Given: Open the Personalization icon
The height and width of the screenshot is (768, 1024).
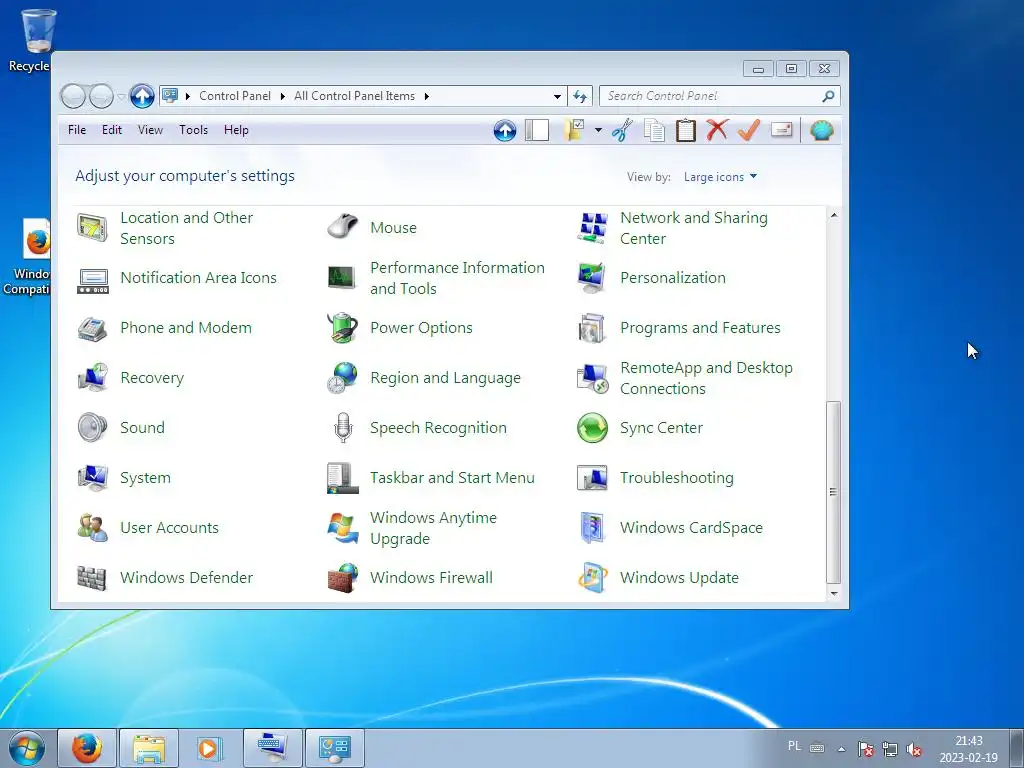Looking at the screenshot, I should [x=592, y=278].
